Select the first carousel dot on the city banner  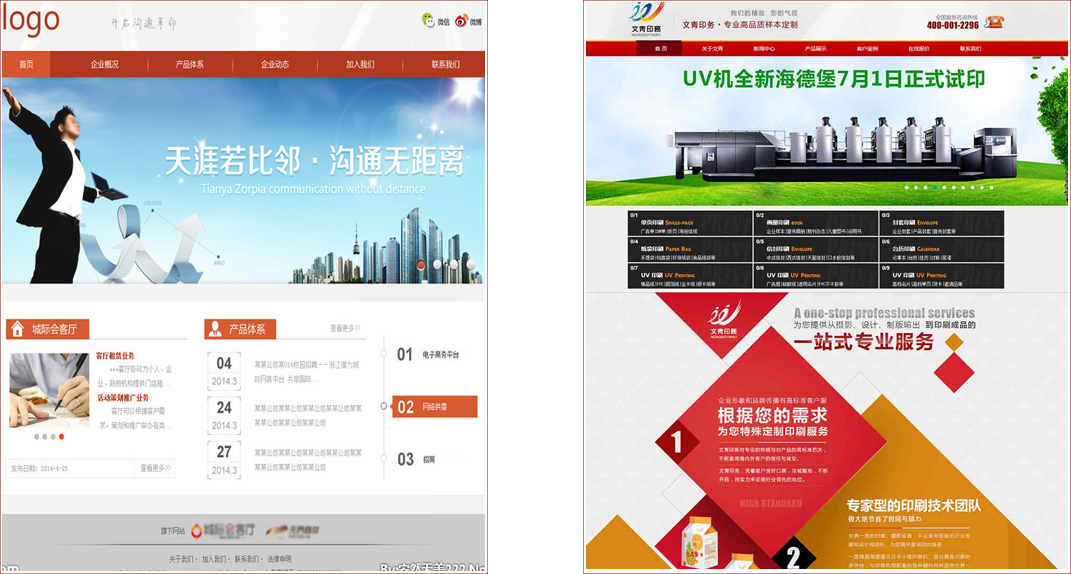[x=422, y=265]
